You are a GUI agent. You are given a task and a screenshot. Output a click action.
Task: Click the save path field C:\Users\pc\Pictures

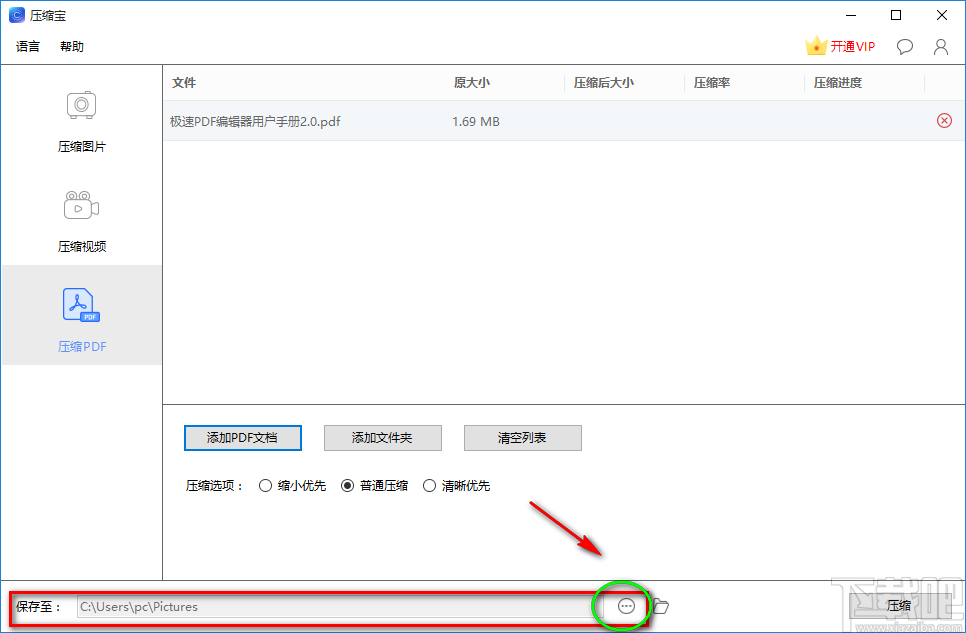click(x=339, y=606)
